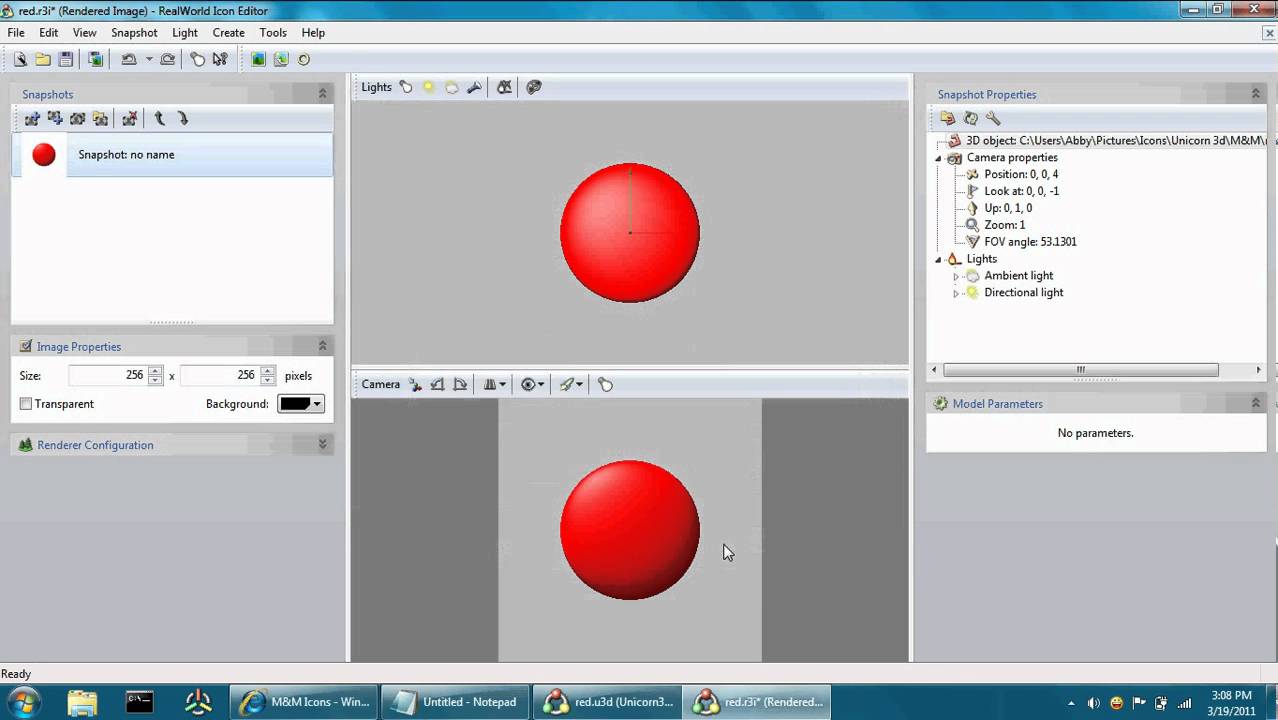1278x720 pixels.
Task: Add a new snapshot in the Snapshots panel
Action: (x=32, y=119)
